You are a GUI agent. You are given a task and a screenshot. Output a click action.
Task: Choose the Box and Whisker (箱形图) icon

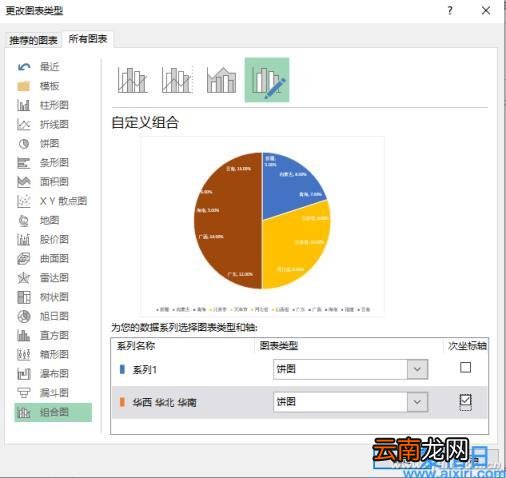coord(24,355)
